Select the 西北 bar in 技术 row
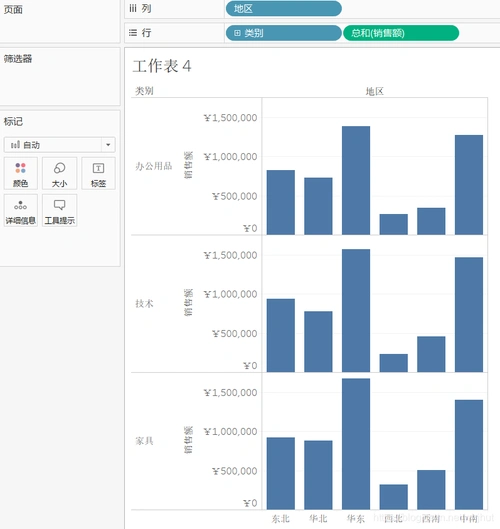The width and height of the screenshot is (500, 529). [x=394, y=363]
